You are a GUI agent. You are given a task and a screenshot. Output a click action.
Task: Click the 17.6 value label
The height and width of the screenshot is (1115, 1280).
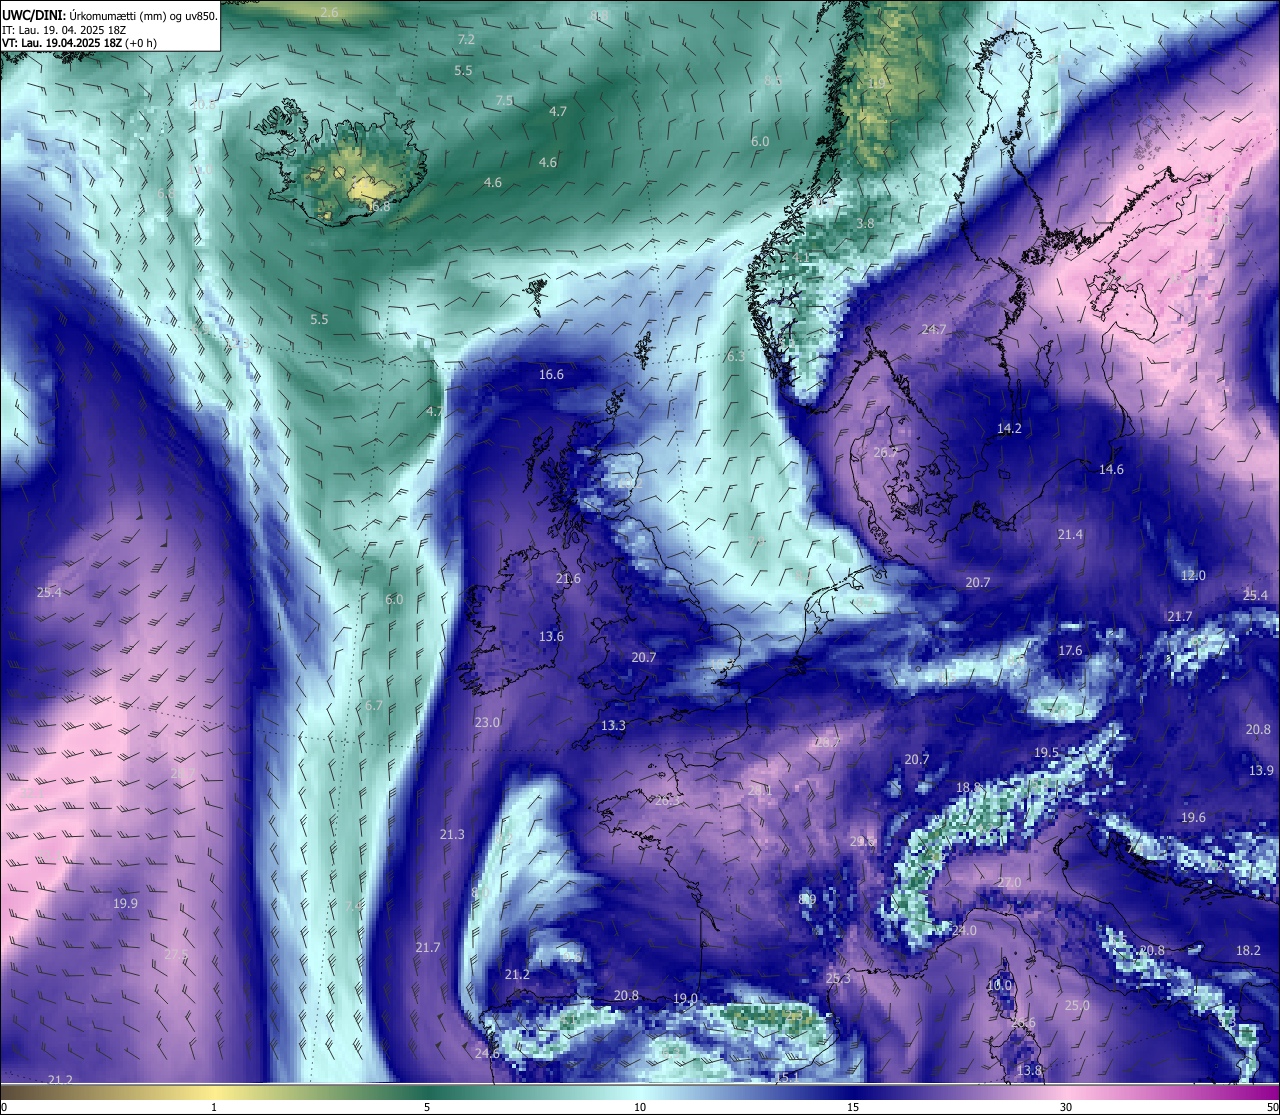pos(1070,650)
